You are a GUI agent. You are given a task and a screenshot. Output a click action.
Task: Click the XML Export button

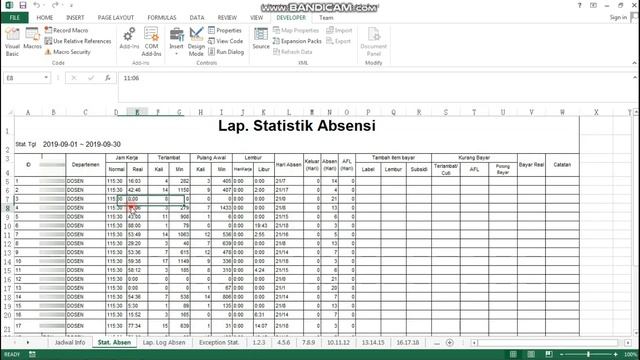(x=338, y=41)
